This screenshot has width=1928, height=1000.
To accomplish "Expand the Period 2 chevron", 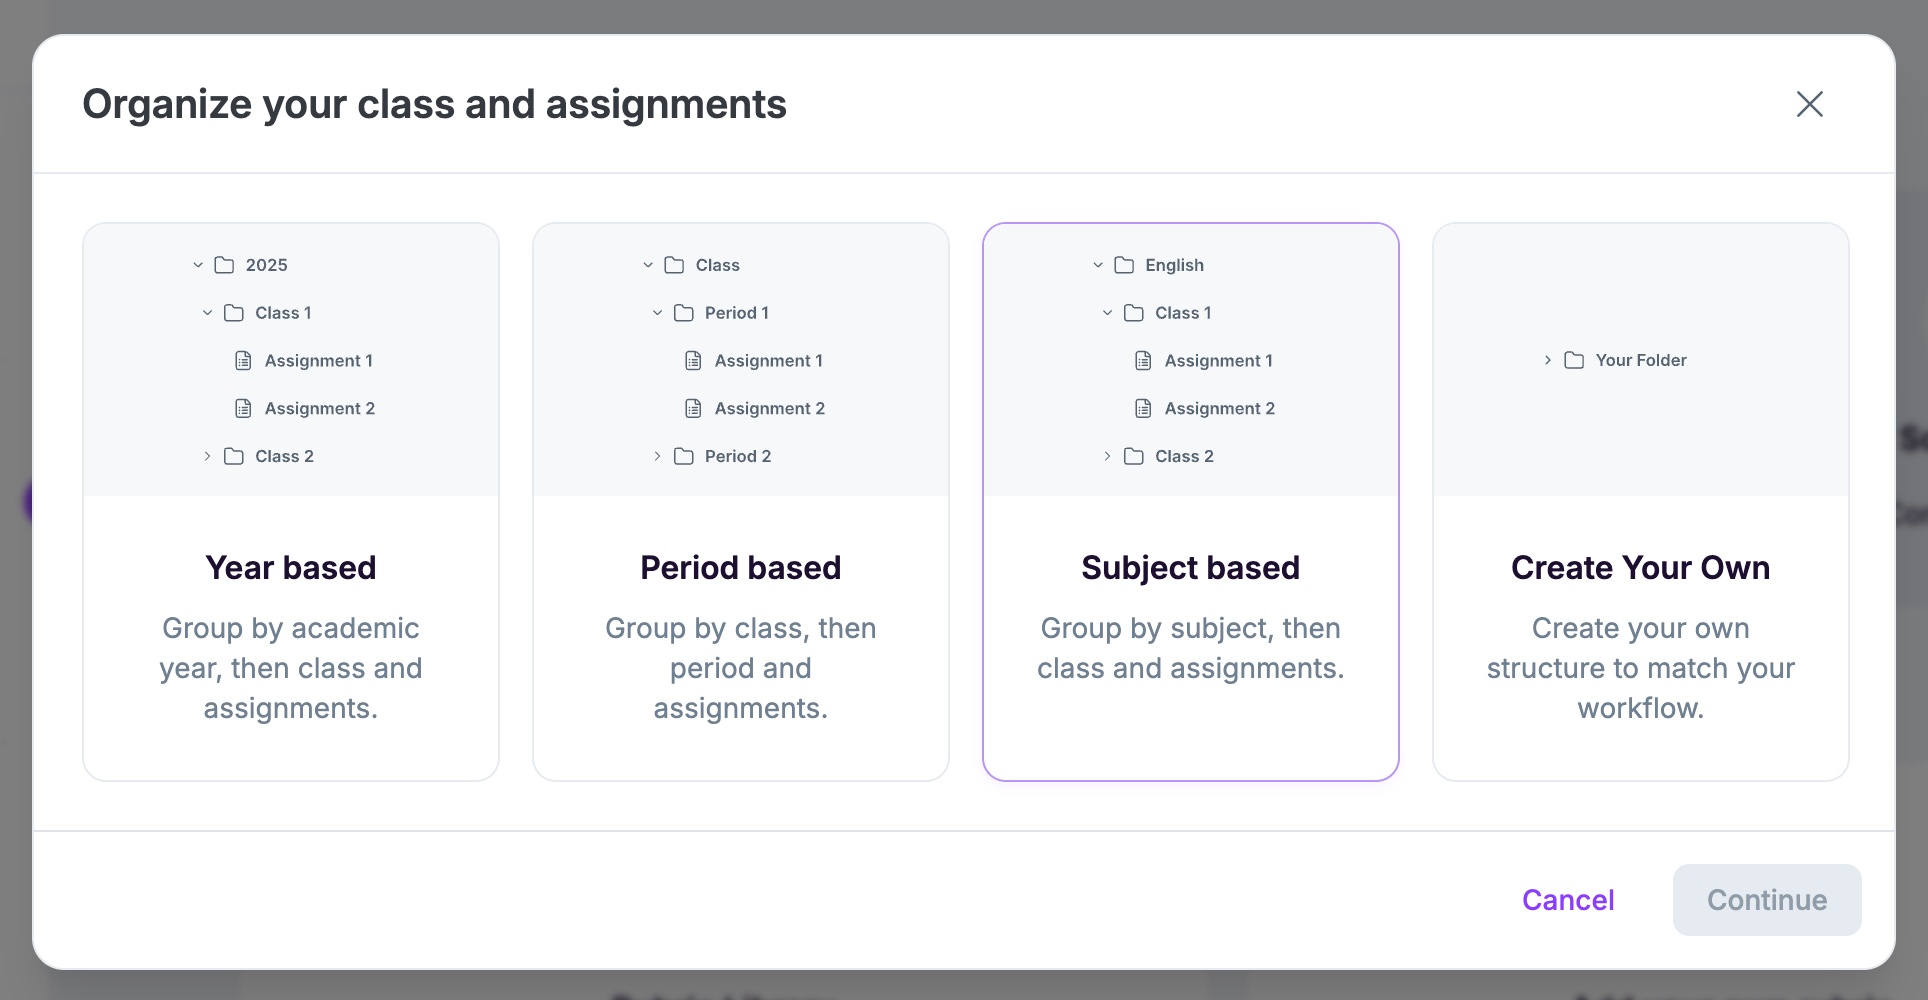I will point(657,456).
